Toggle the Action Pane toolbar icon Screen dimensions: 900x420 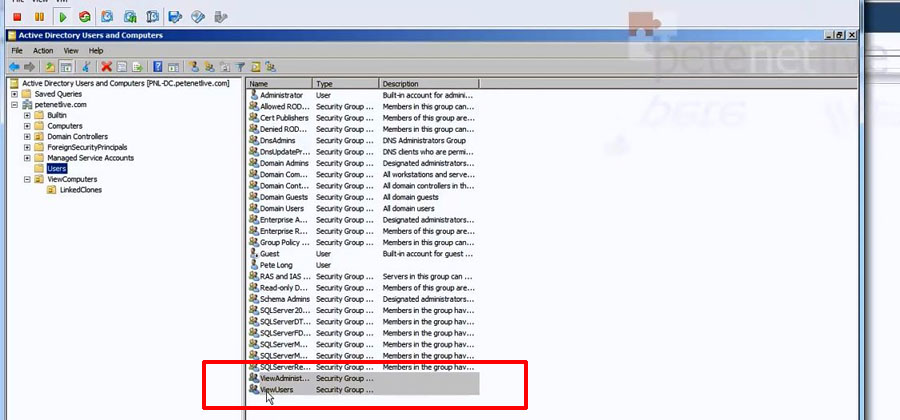coord(173,67)
